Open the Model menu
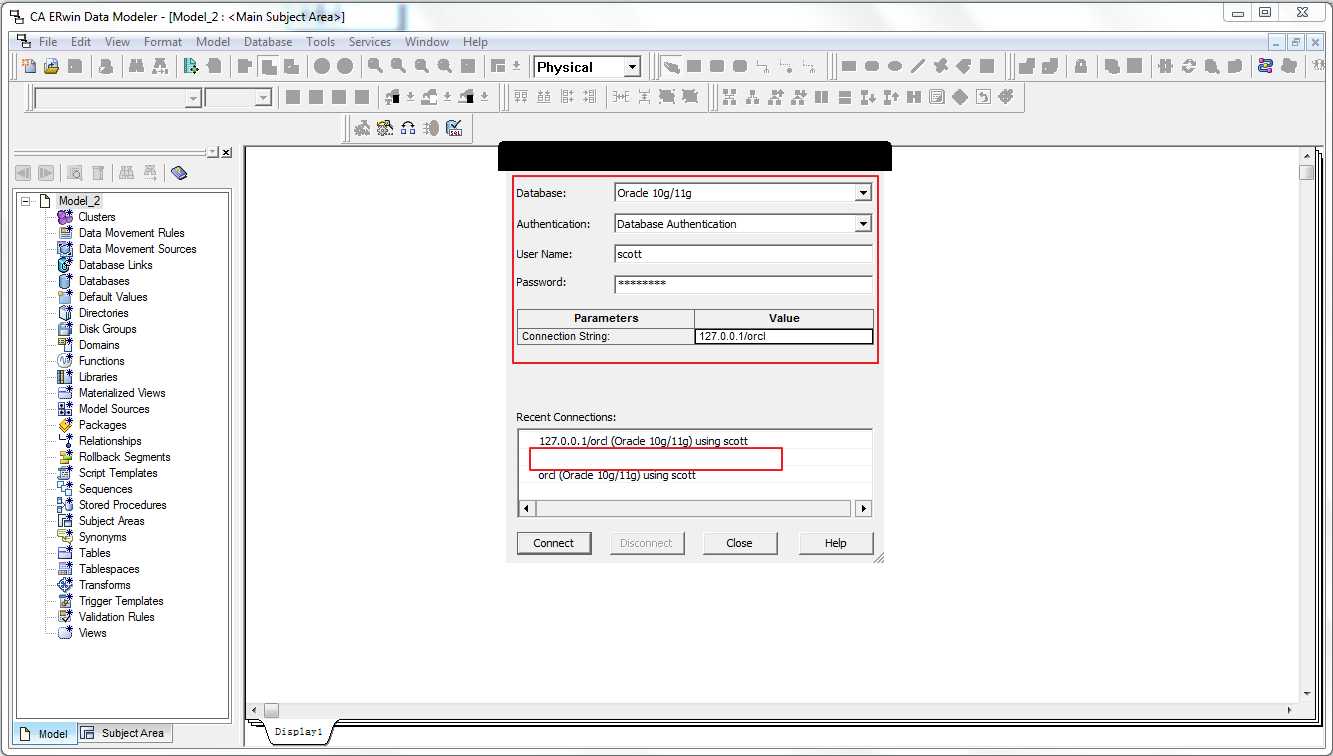The image size is (1333, 756). [213, 42]
